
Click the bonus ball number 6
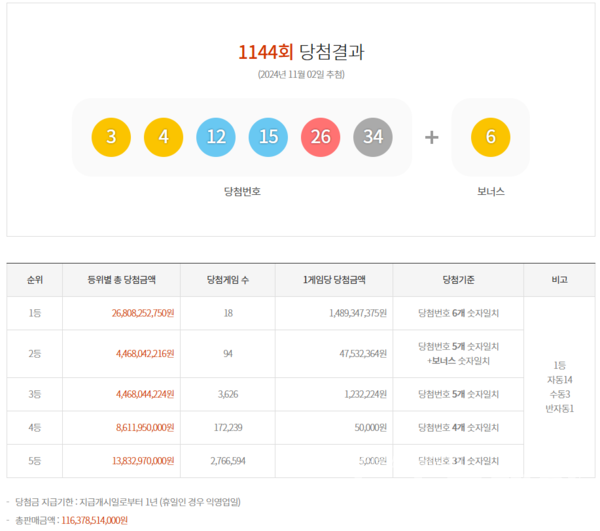[x=491, y=137]
